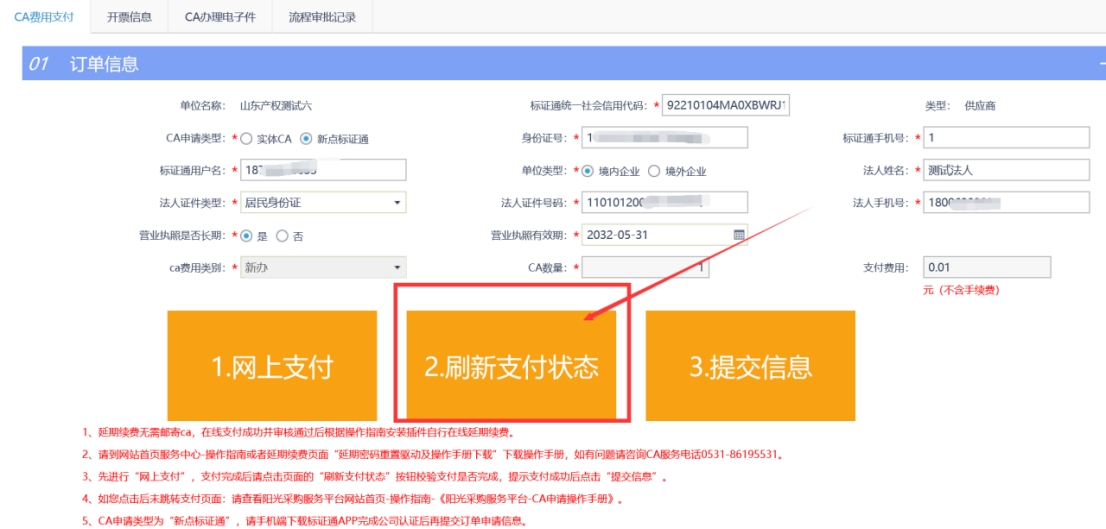Go to the CA费用支付 tab

44,17
